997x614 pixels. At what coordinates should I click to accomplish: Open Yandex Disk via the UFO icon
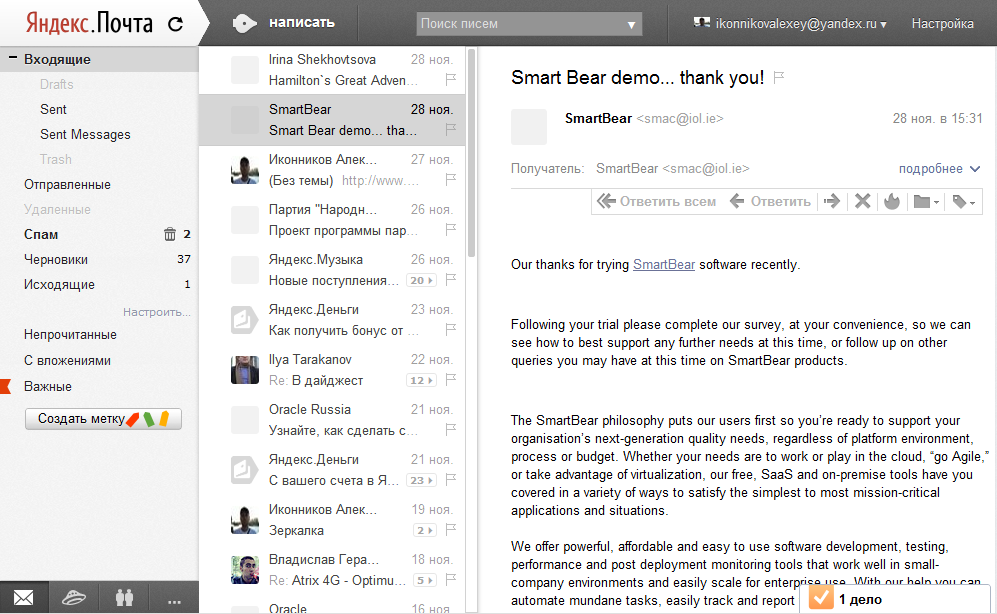[73, 597]
